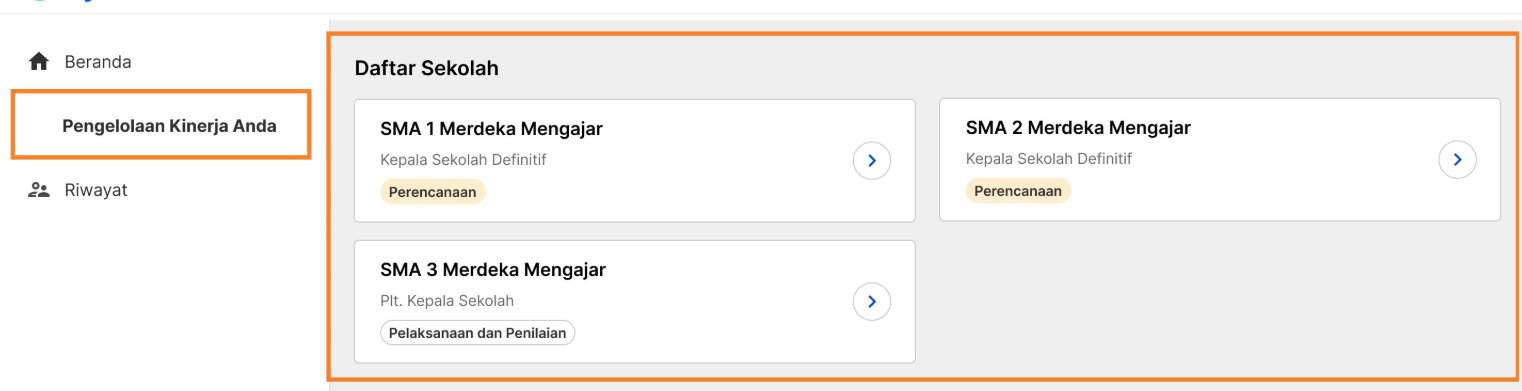
Task: Click the Daftar Sekolah heading
Action: (x=427, y=68)
